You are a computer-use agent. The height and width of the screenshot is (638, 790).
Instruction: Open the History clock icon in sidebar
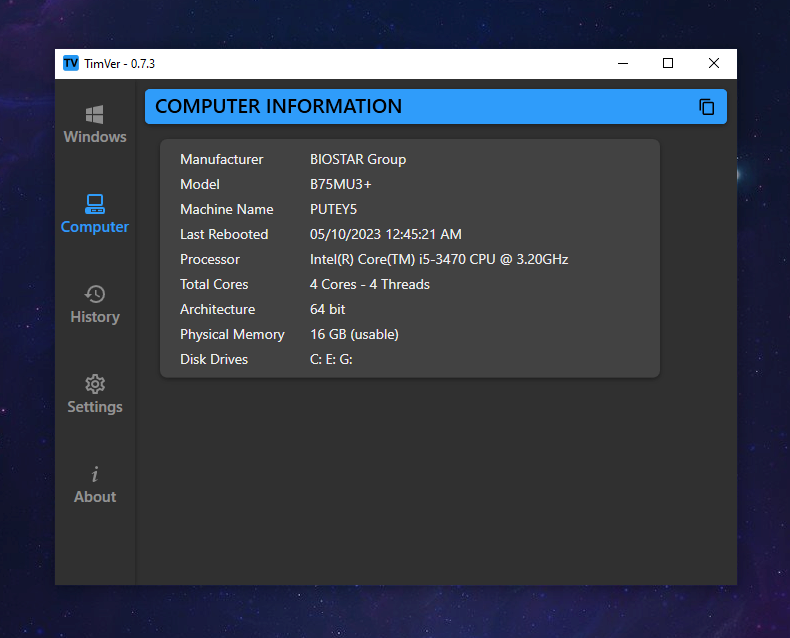[95, 294]
